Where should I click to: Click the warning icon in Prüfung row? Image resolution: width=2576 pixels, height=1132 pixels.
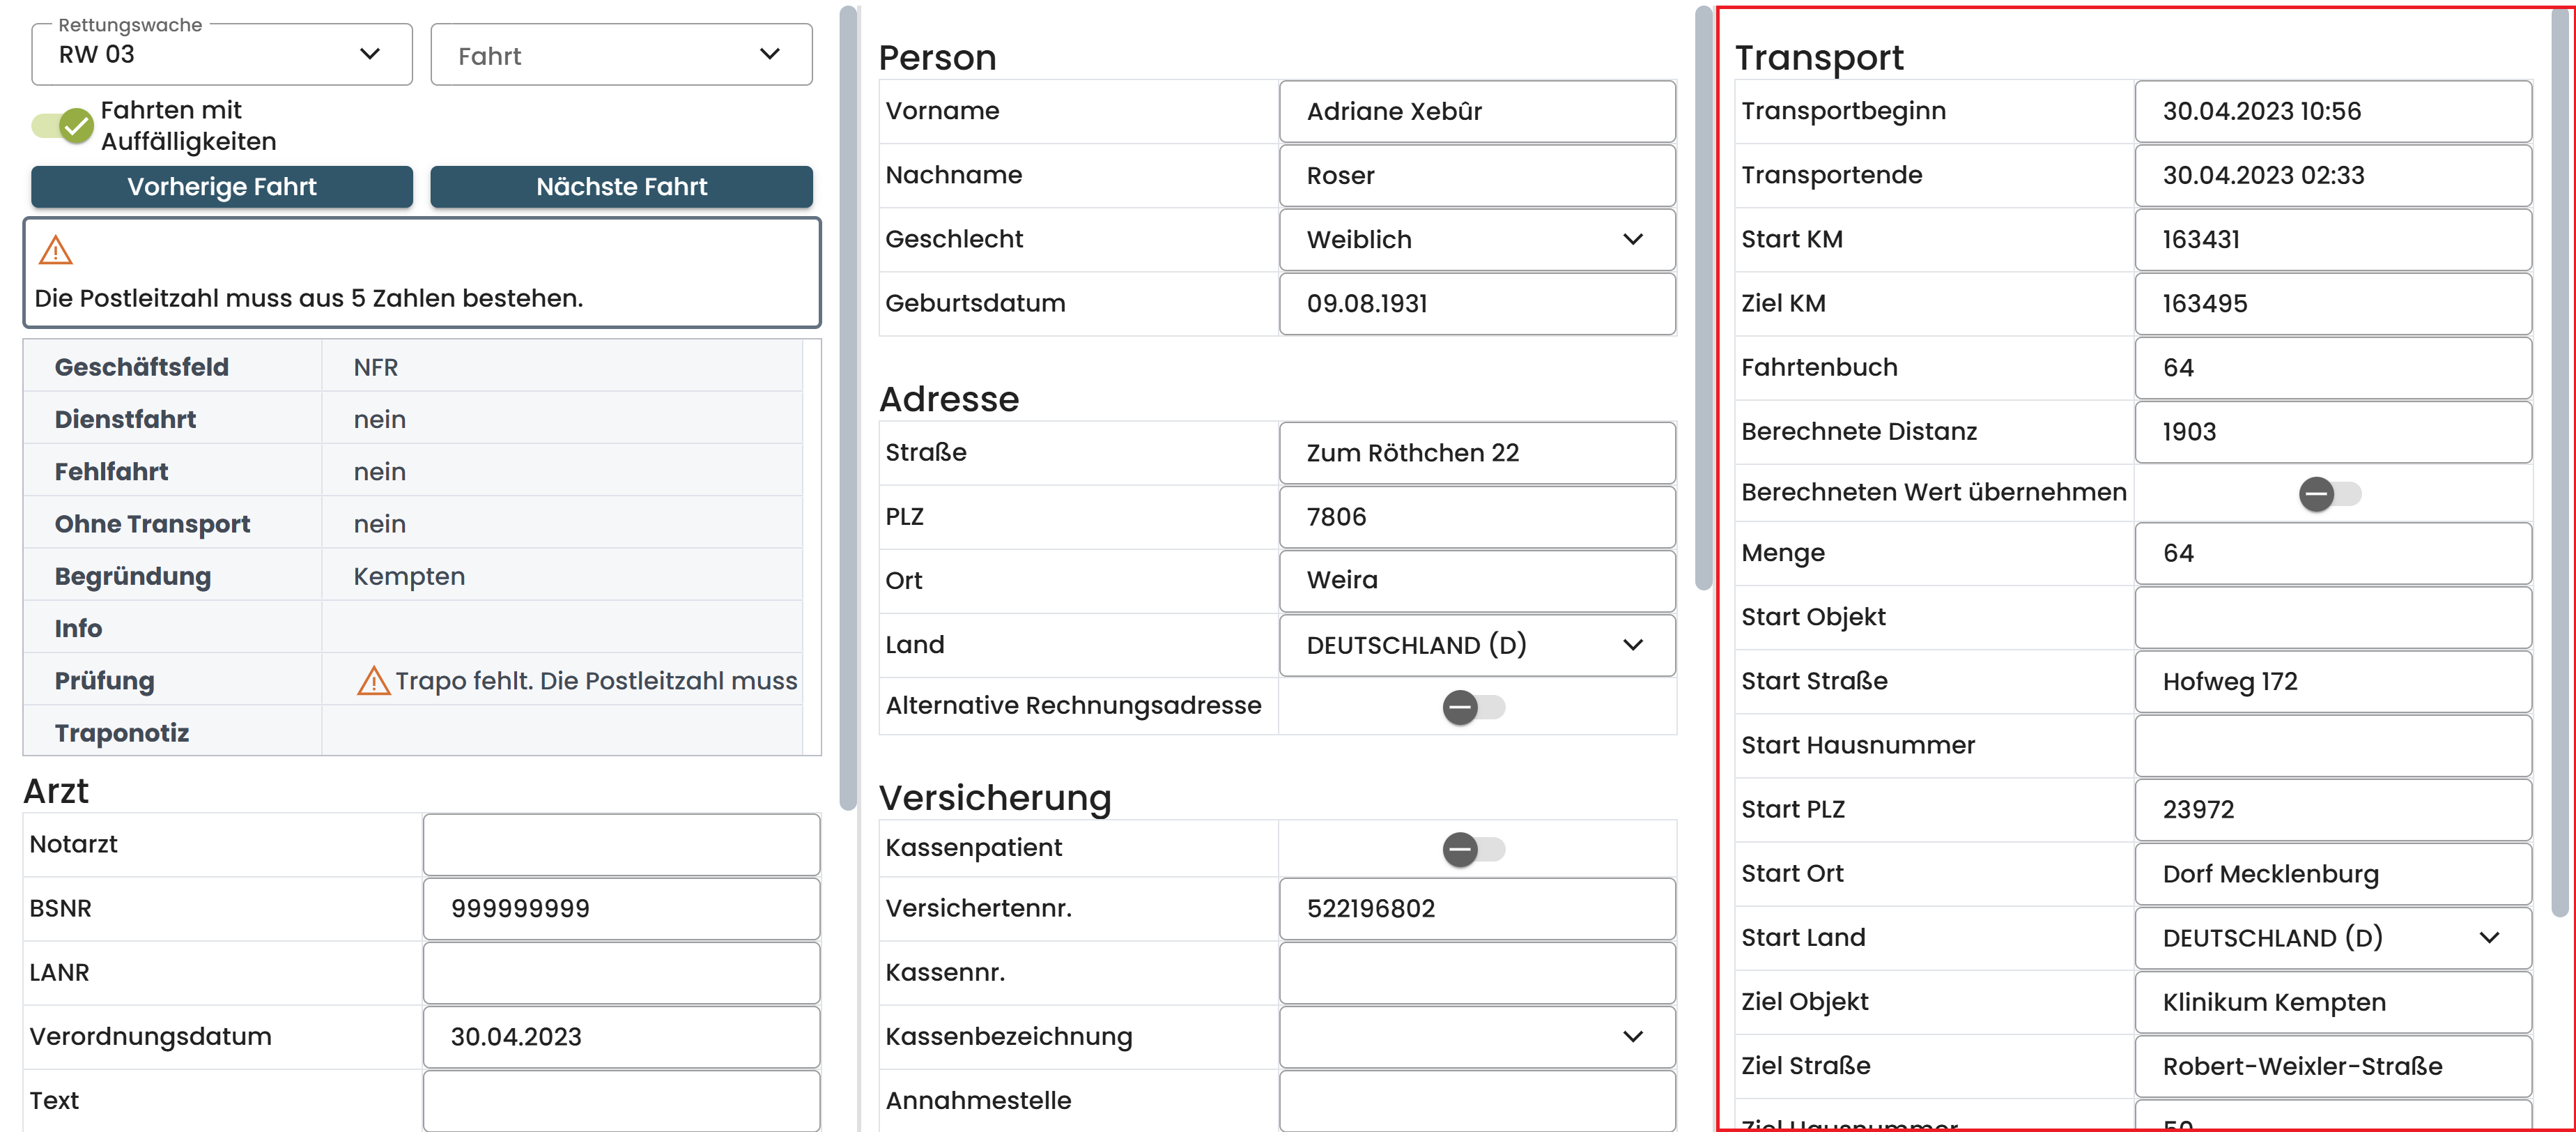pos(373,682)
